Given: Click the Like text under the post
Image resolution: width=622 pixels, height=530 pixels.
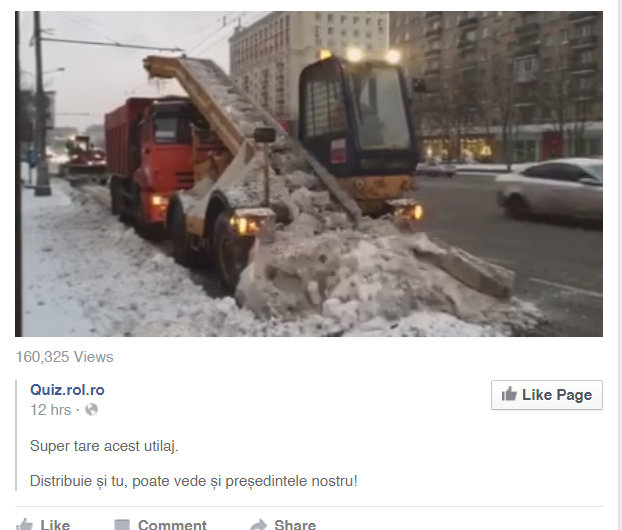Looking at the screenshot, I should click(55, 524).
